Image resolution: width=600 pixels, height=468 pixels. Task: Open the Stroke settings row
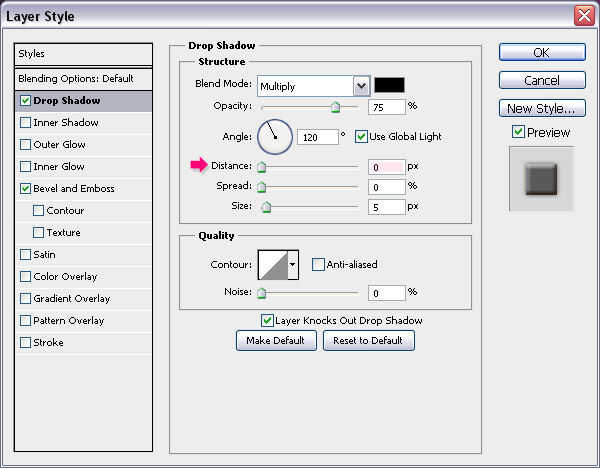(83, 343)
